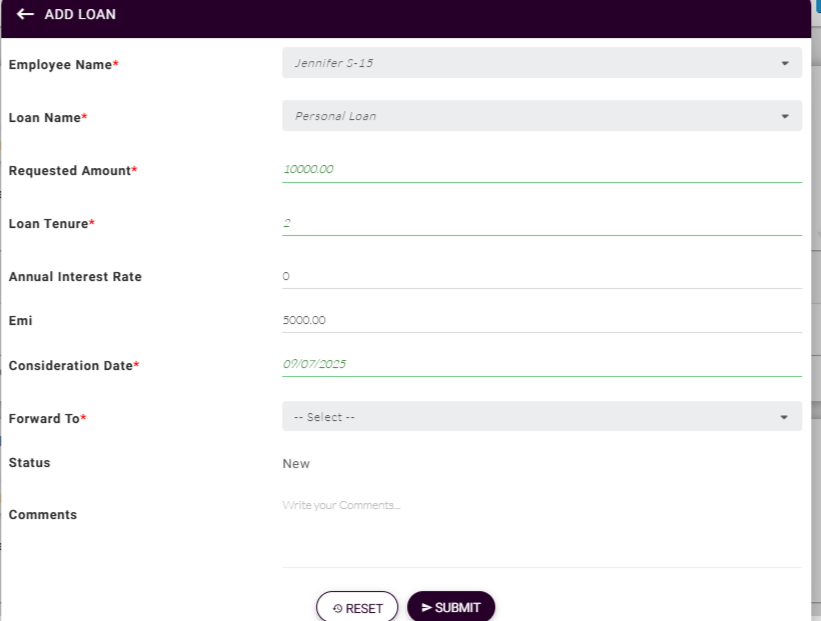821x621 pixels.
Task: Click the back arrow beside ADD LOAN
Action: pos(25,14)
